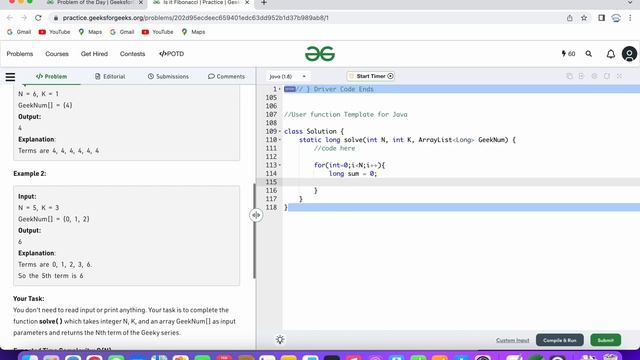
Task: Click the '//code here' comment line
Action: (x=334, y=149)
